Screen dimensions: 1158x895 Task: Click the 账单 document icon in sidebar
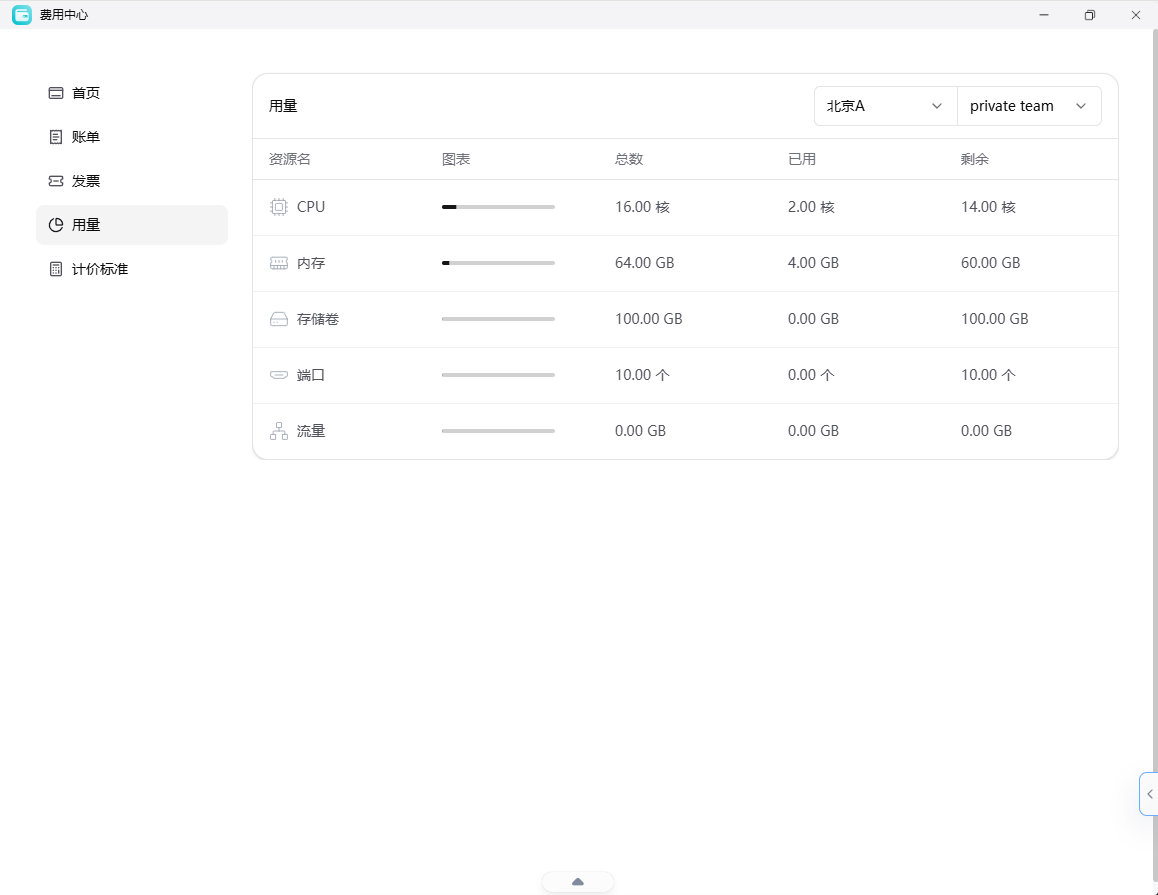pyautogui.click(x=55, y=137)
